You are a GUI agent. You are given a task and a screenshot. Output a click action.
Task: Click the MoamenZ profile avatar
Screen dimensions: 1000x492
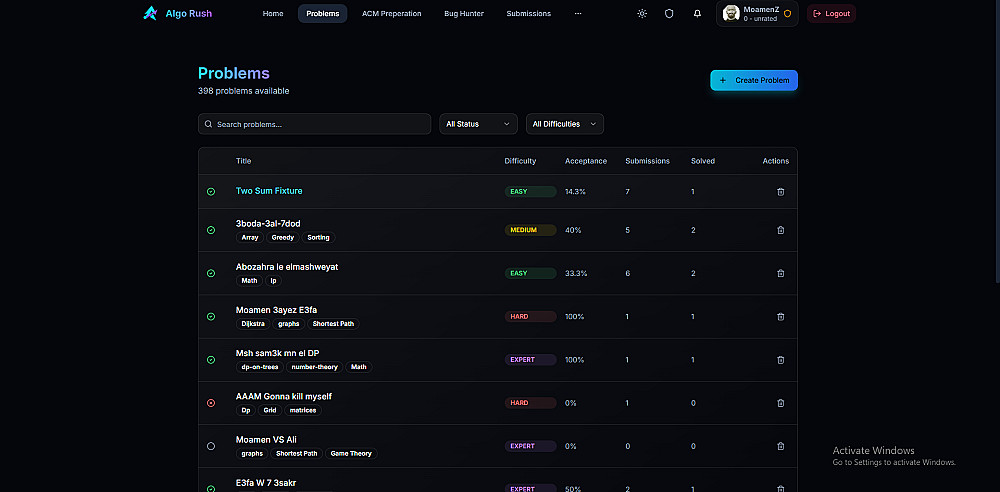click(x=732, y=13)
